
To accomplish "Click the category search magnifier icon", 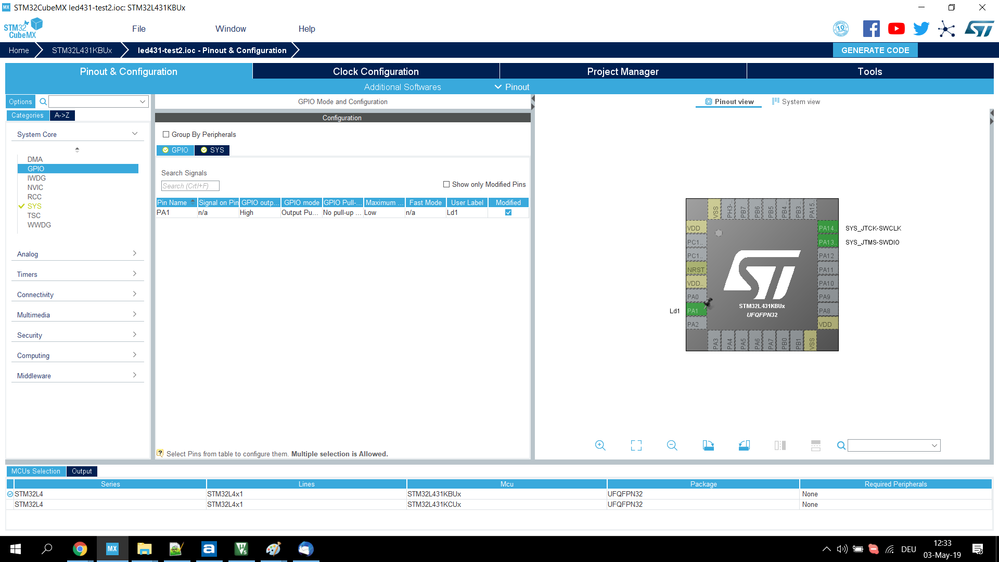I will 43,102.
